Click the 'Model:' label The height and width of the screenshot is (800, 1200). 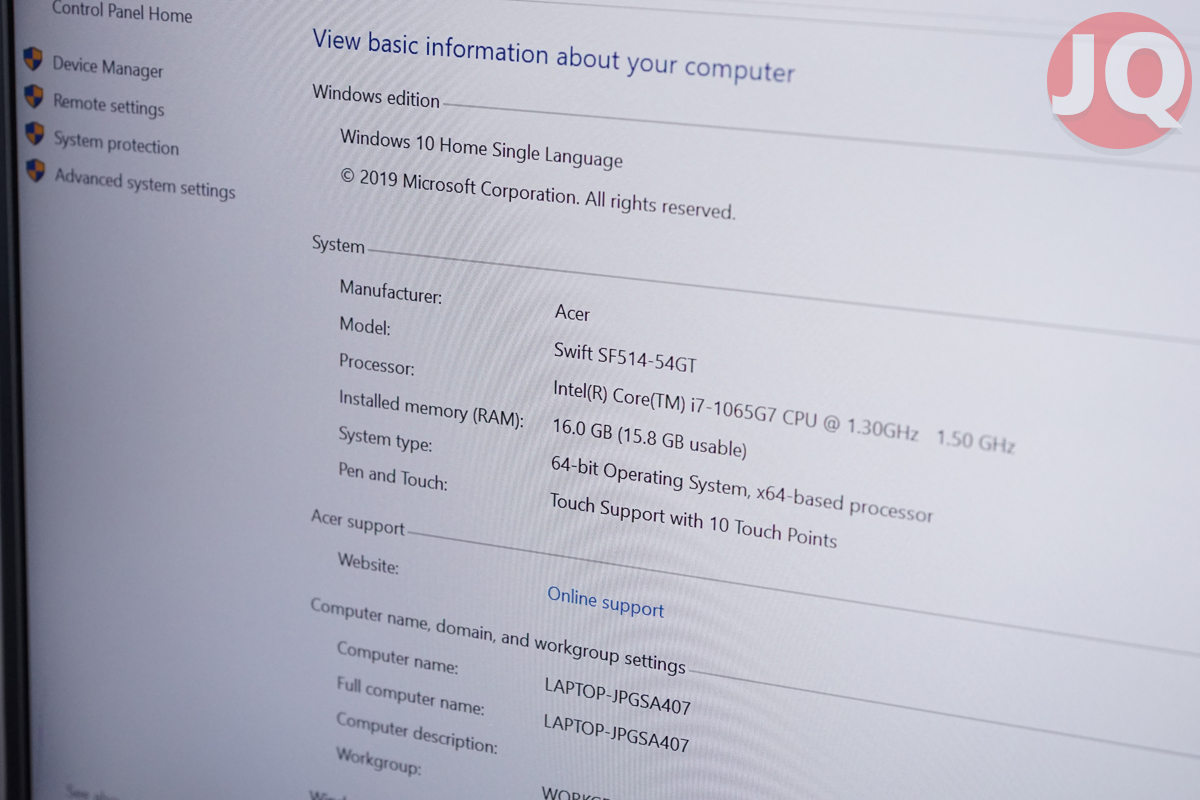[x=365, y=325]
